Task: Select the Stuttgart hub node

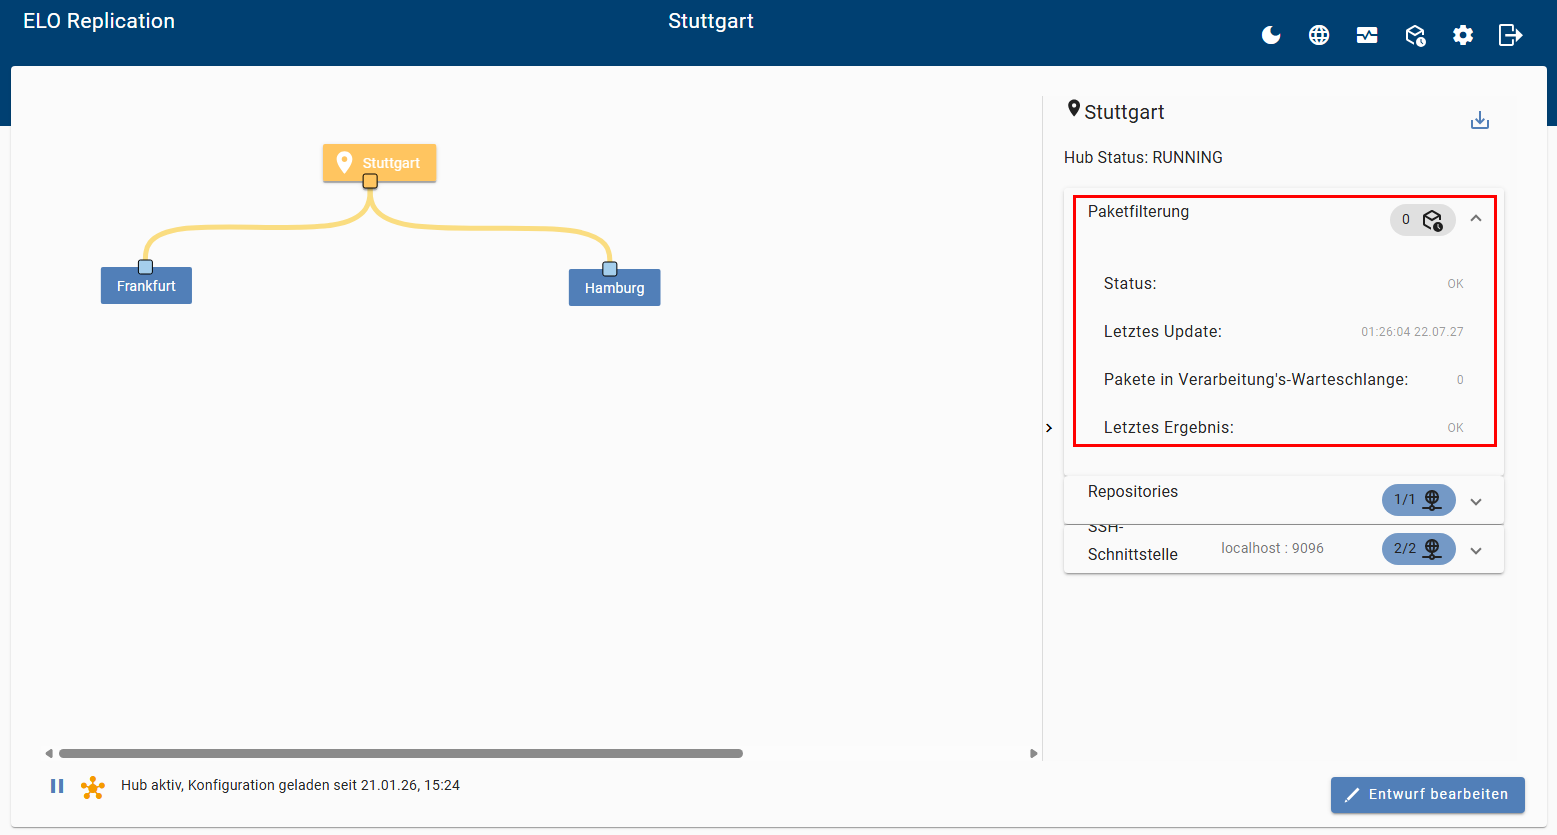Action: [x=379, y=162]
